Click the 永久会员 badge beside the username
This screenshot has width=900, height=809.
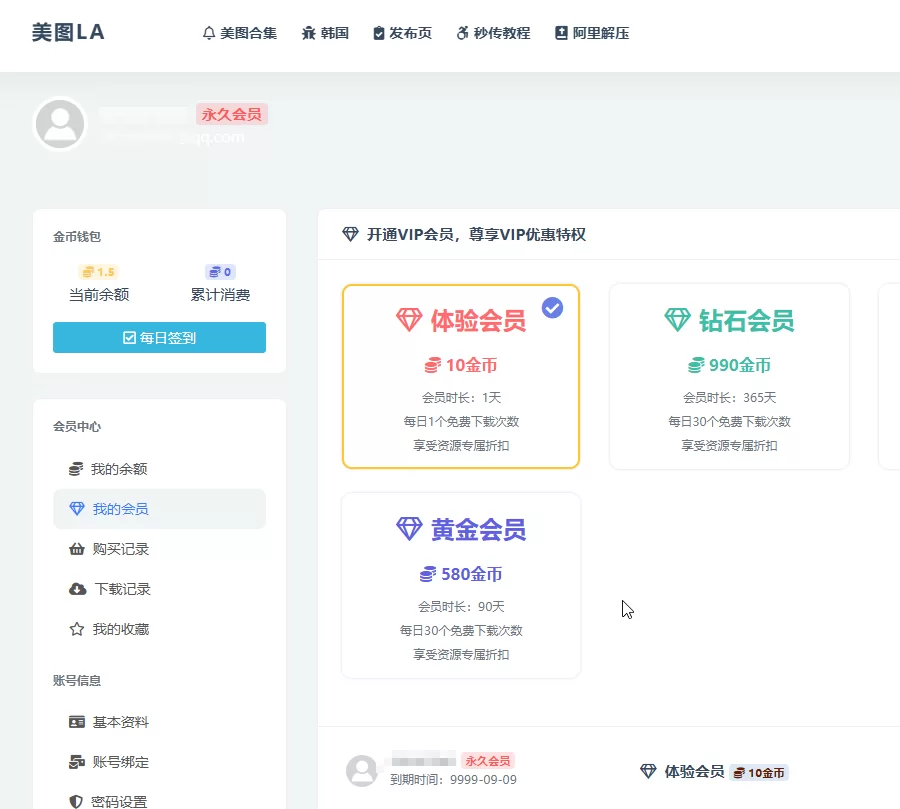click(232, 114)
